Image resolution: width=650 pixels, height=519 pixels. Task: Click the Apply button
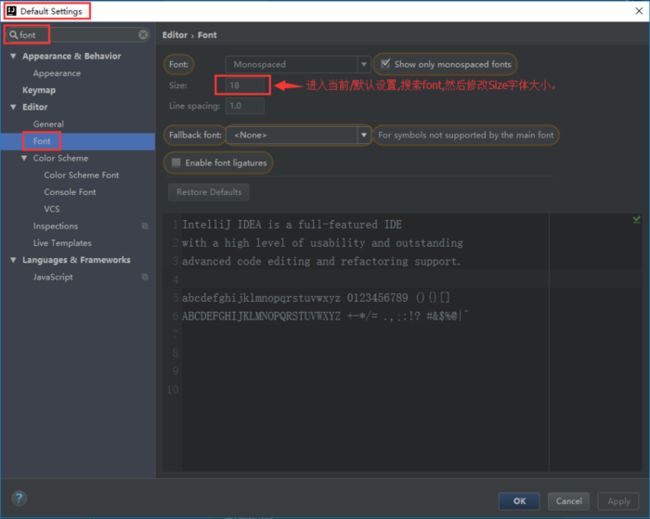point(618,501)
